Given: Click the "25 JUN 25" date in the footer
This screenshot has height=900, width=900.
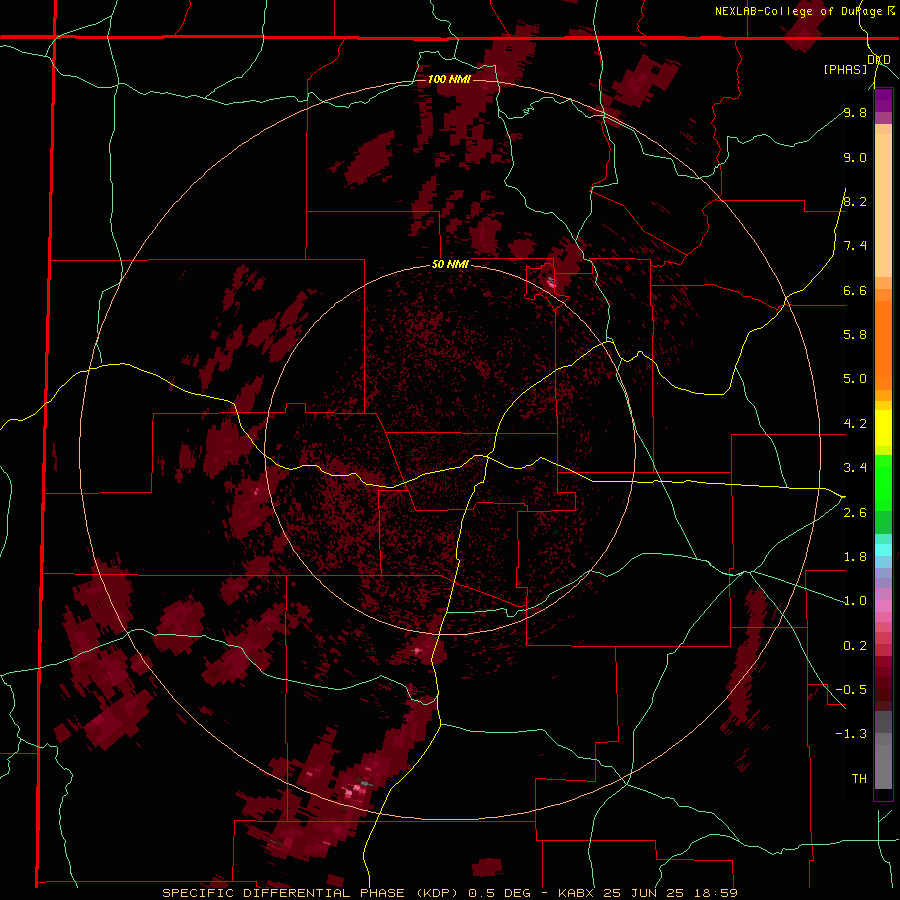Looking at the screenshot, I should click(643, 893).
